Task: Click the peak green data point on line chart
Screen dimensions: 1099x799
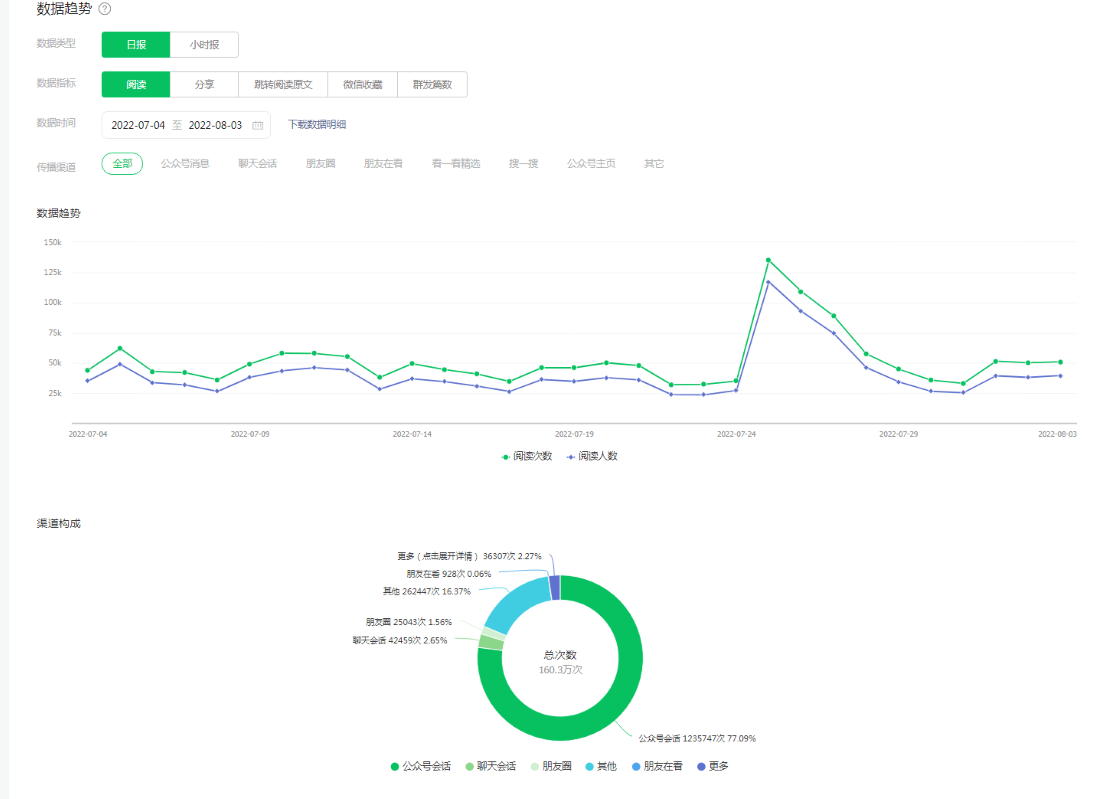Action: click(x=768, y=260)
